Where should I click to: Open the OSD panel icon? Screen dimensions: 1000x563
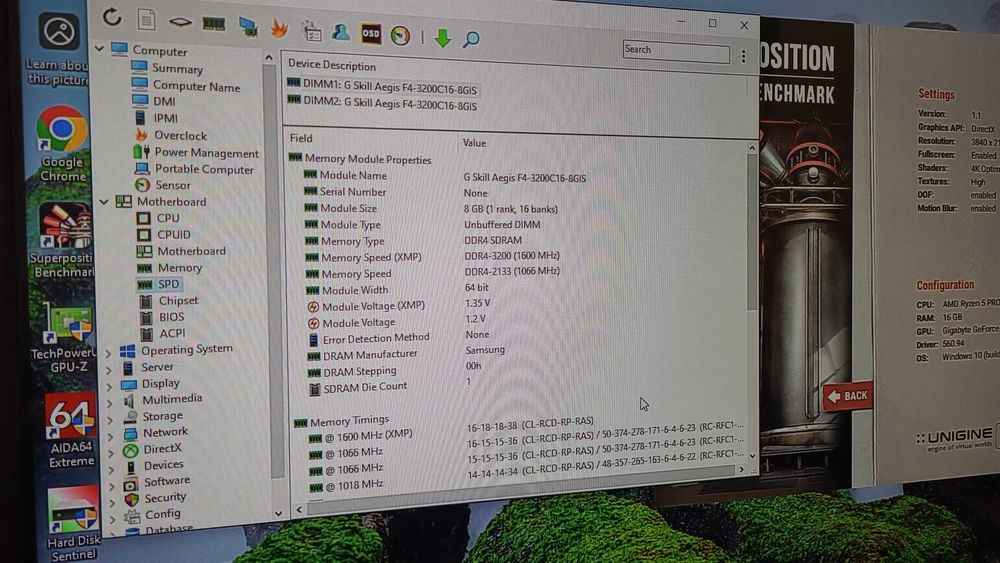[x=371, y=34]
